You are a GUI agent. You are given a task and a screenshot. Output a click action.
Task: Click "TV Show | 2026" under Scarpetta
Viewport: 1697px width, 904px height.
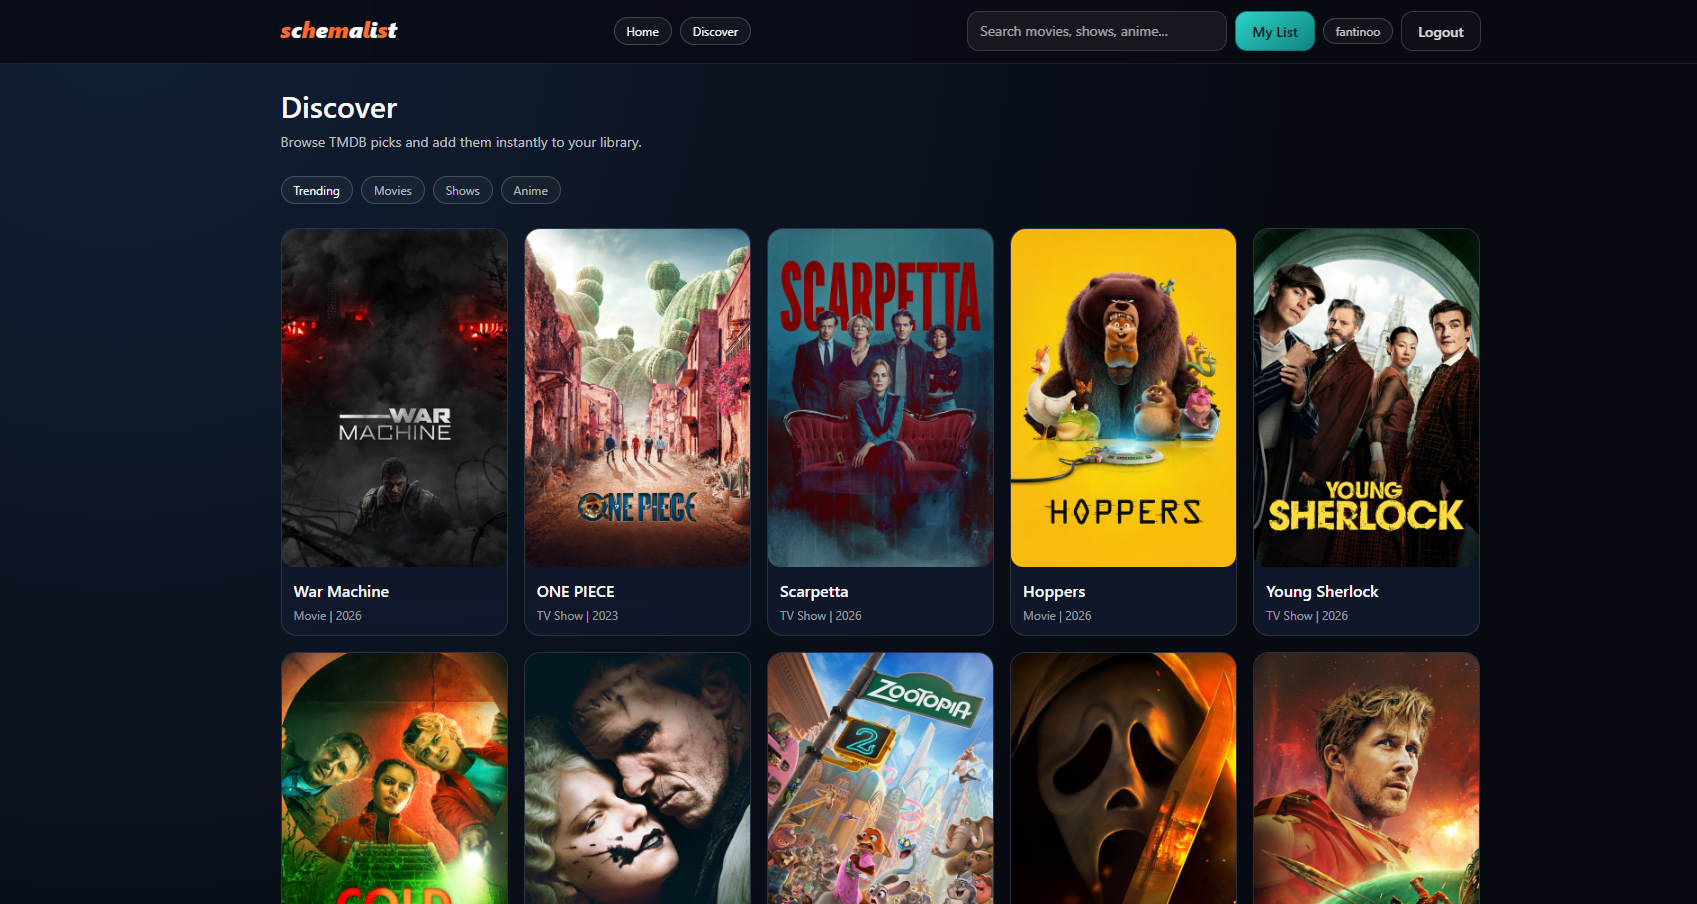click(820, 616)
